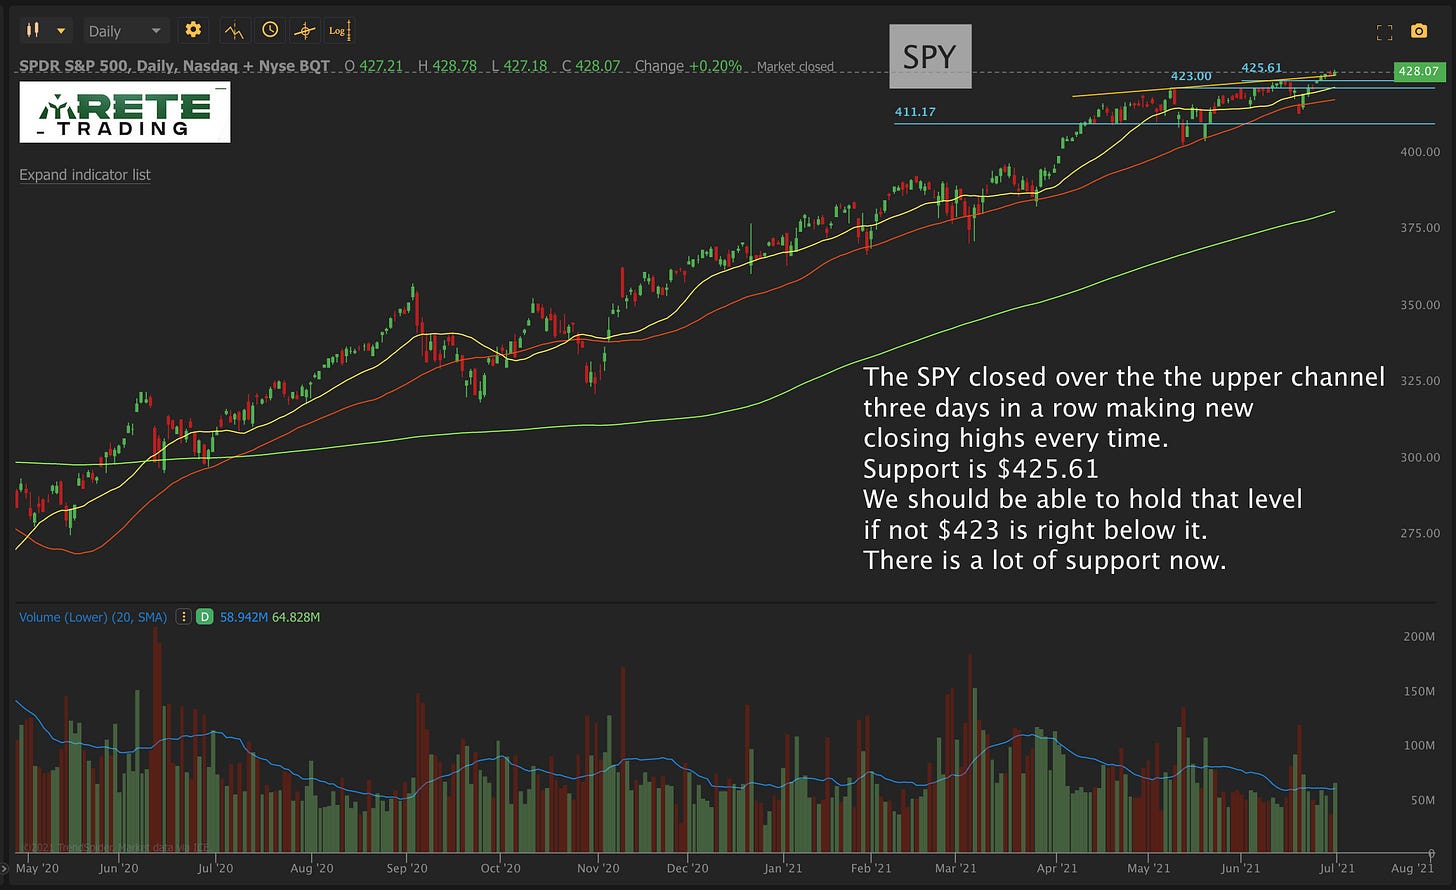The height and width of the screenshot is (890, 1456).
Task: Enter fullscreen with the corner brackets icon
Action: point(1385,32)
